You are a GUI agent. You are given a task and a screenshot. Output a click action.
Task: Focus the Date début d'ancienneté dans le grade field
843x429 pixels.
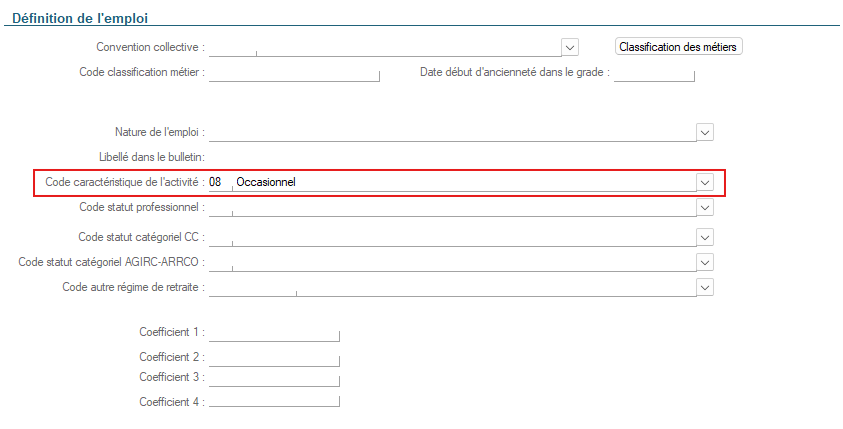pos(653,72)
